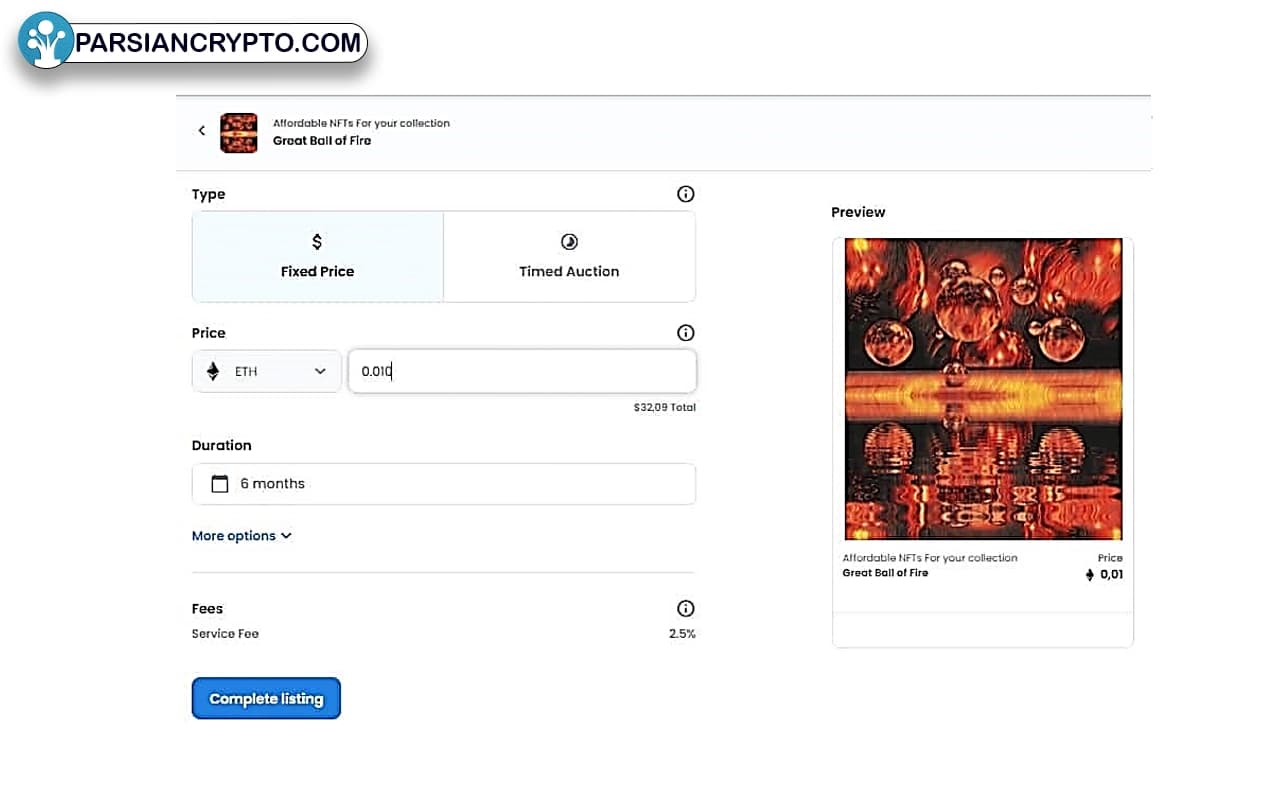Image resolution: width=1280 pixels, height=800 pixels.
Task: Open the ETH currency dropdown
Action: 267,371
